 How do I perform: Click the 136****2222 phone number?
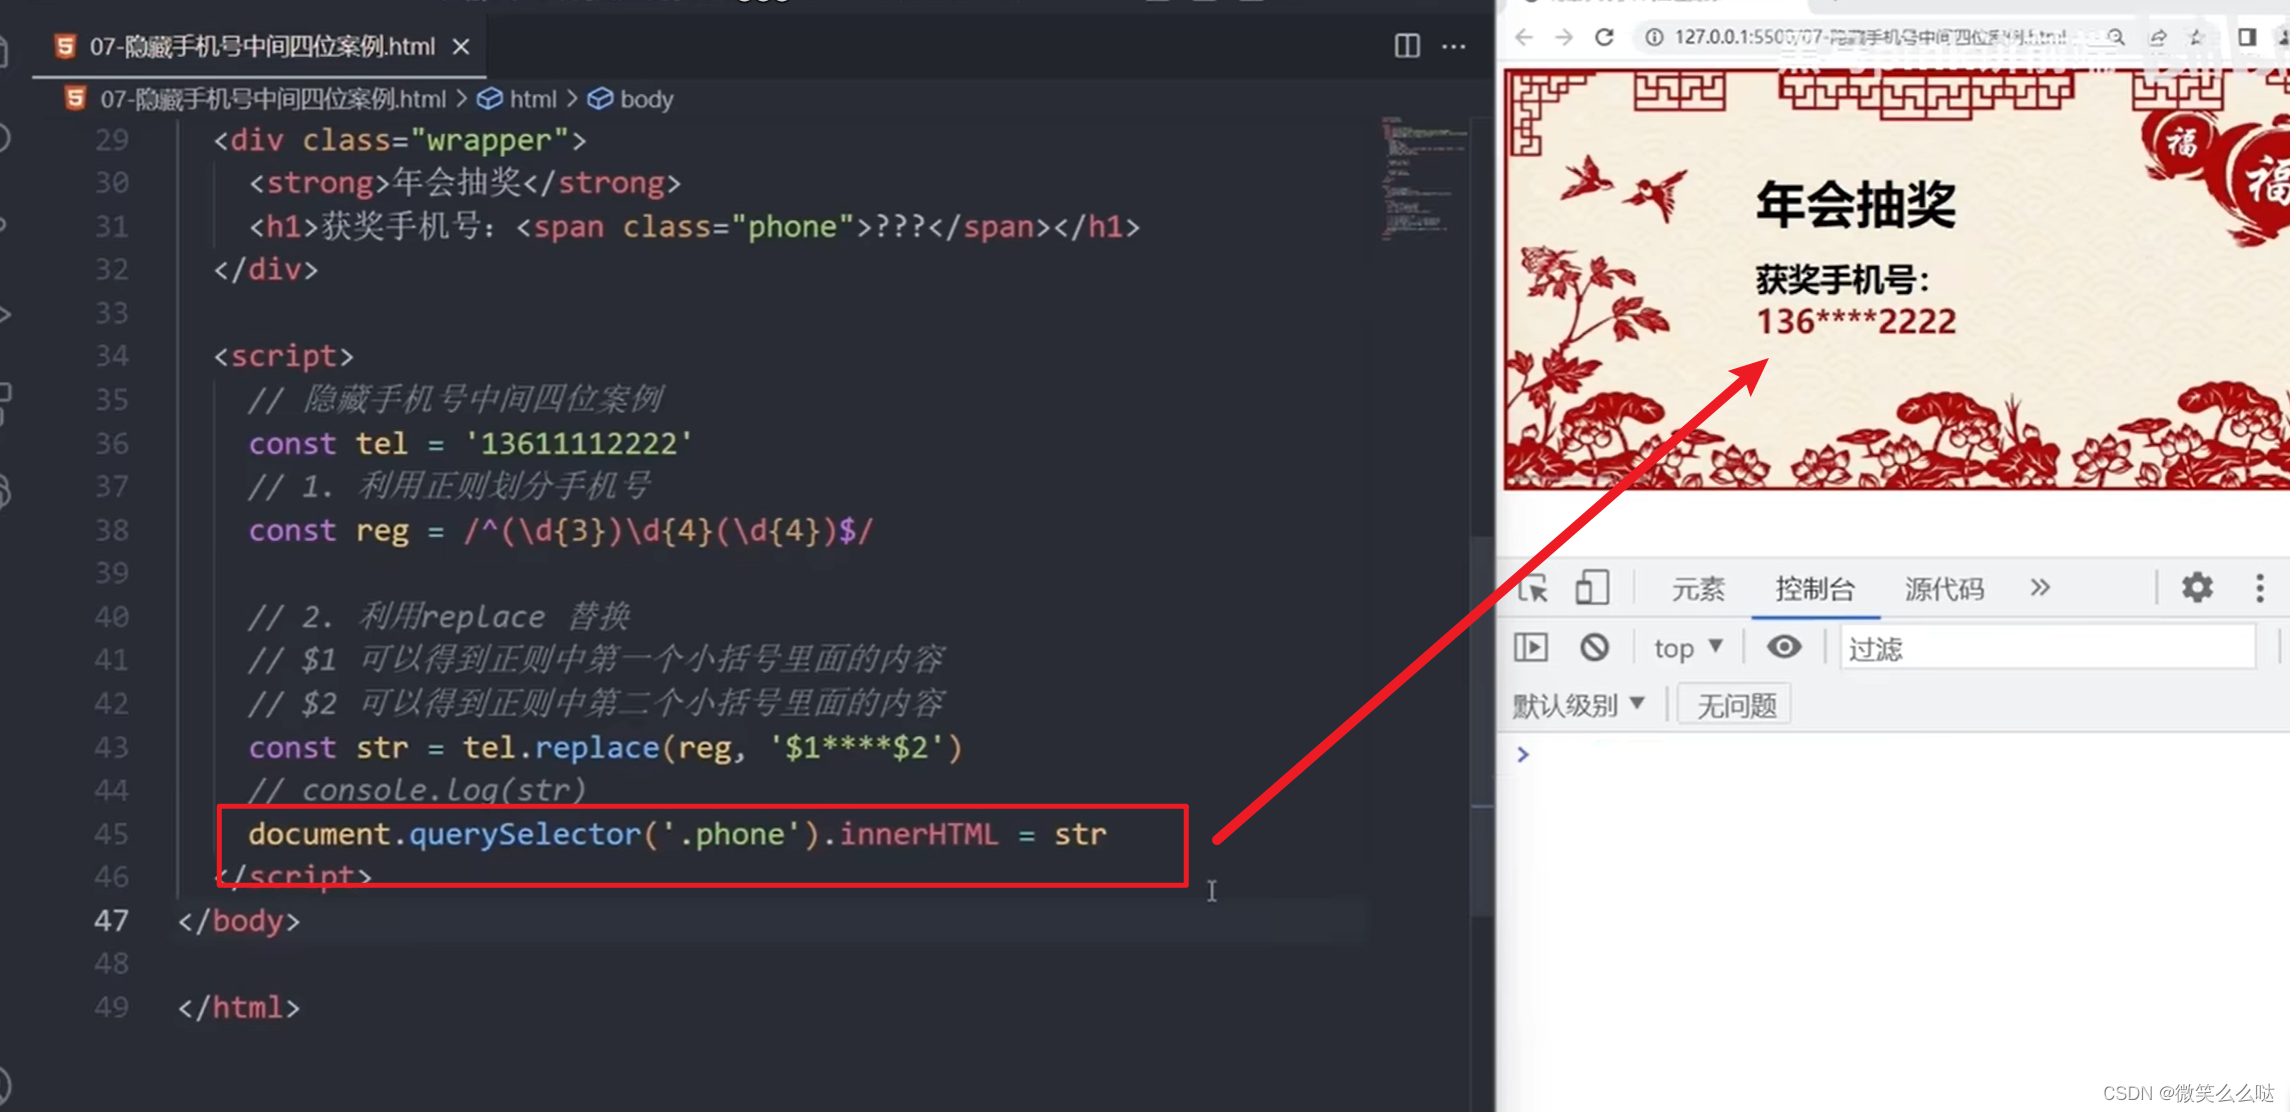point(1856,322)
